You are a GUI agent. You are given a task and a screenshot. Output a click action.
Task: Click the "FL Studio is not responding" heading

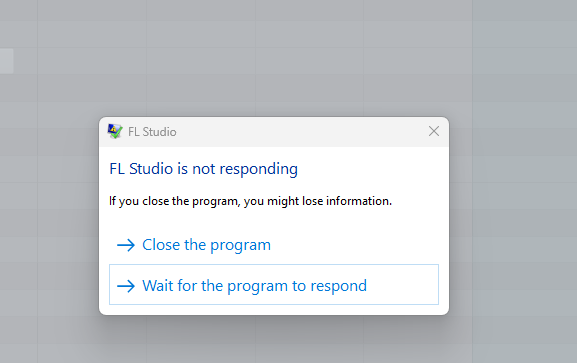[203, 169]
